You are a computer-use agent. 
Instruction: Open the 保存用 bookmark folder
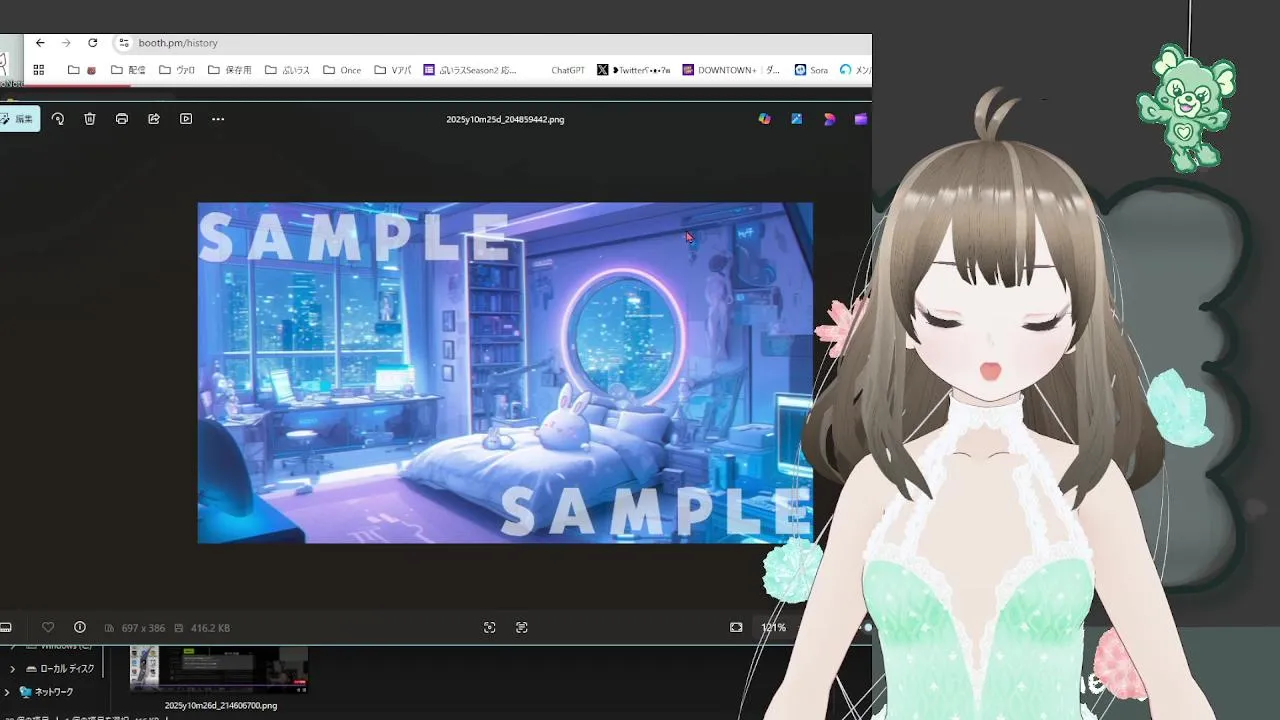click(x=230, y=70)
